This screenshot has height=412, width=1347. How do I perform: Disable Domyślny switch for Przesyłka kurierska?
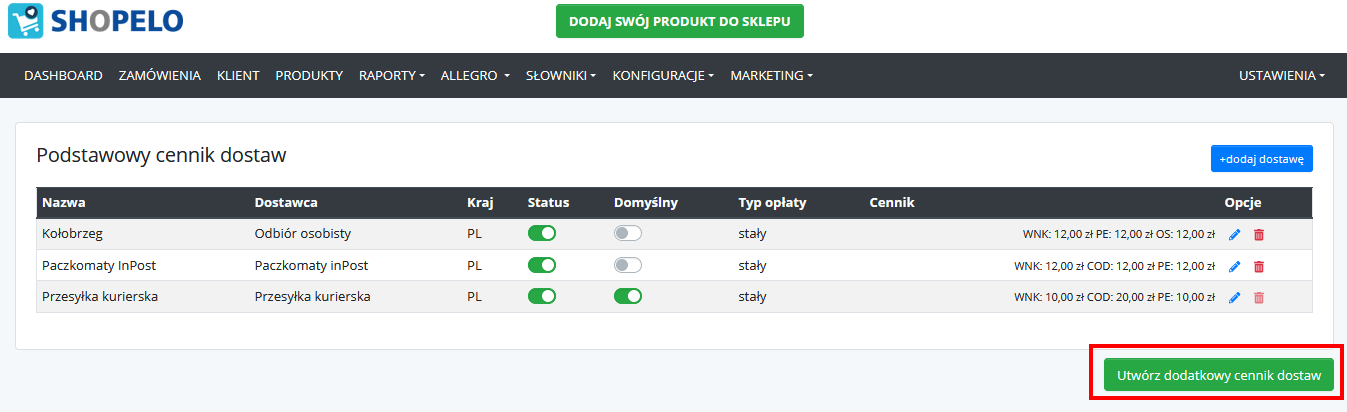coord(628,296)
